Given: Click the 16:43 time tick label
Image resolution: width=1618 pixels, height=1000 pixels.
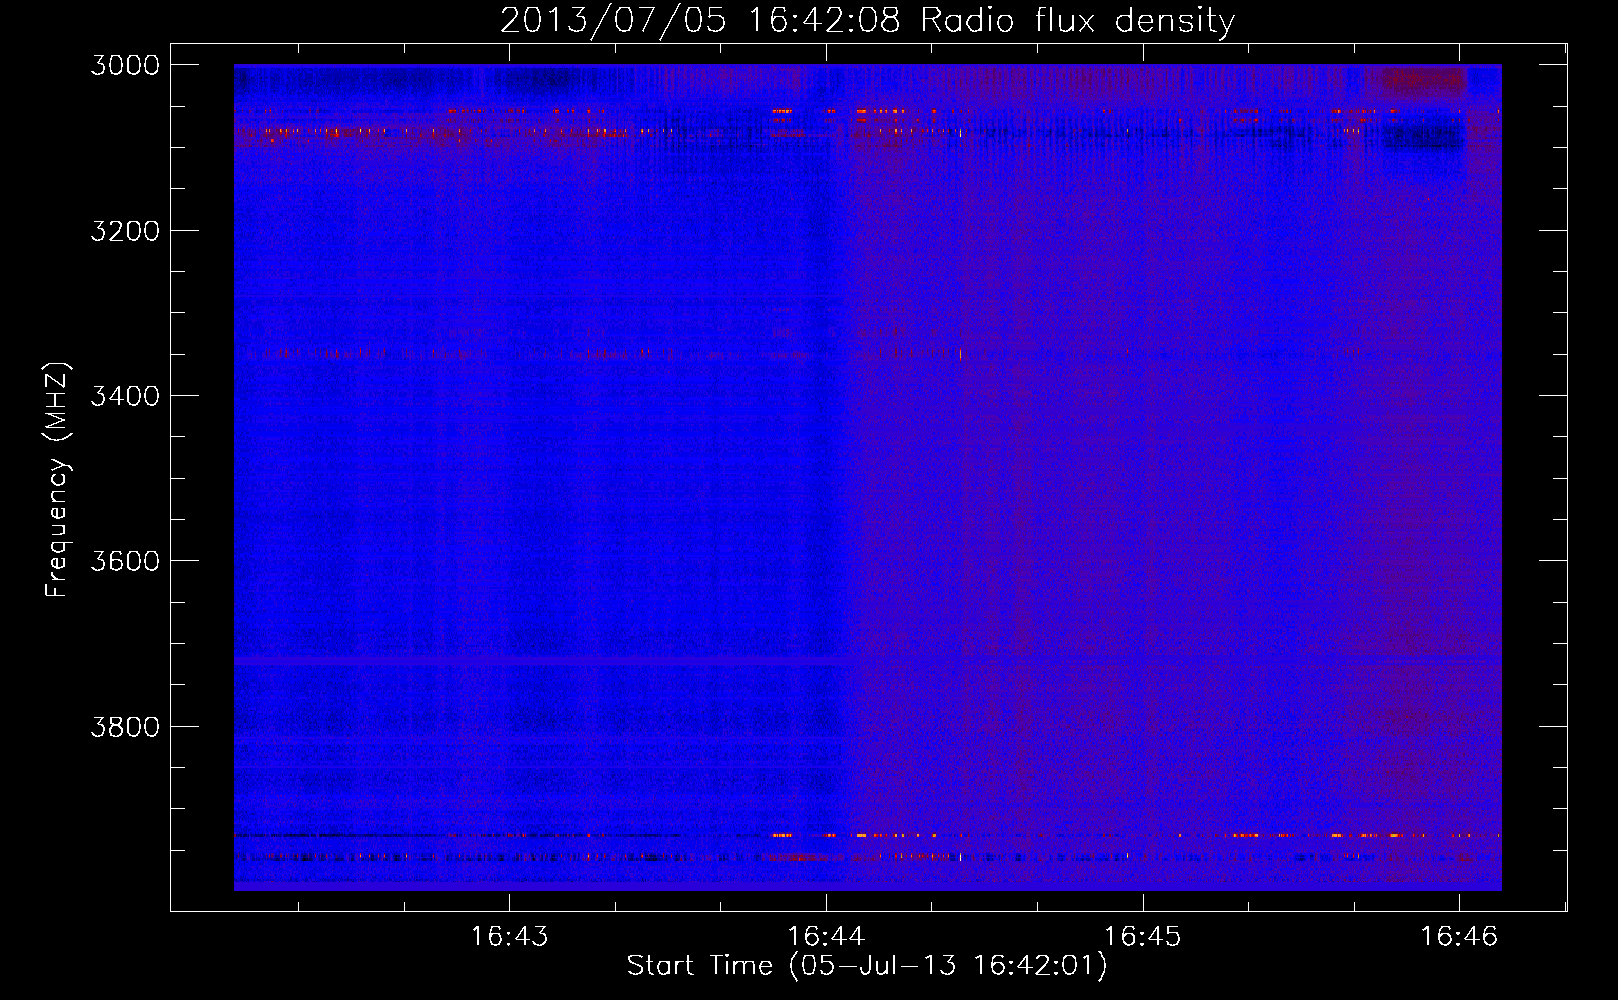Looking at the screenshot, I should (510, 937).
